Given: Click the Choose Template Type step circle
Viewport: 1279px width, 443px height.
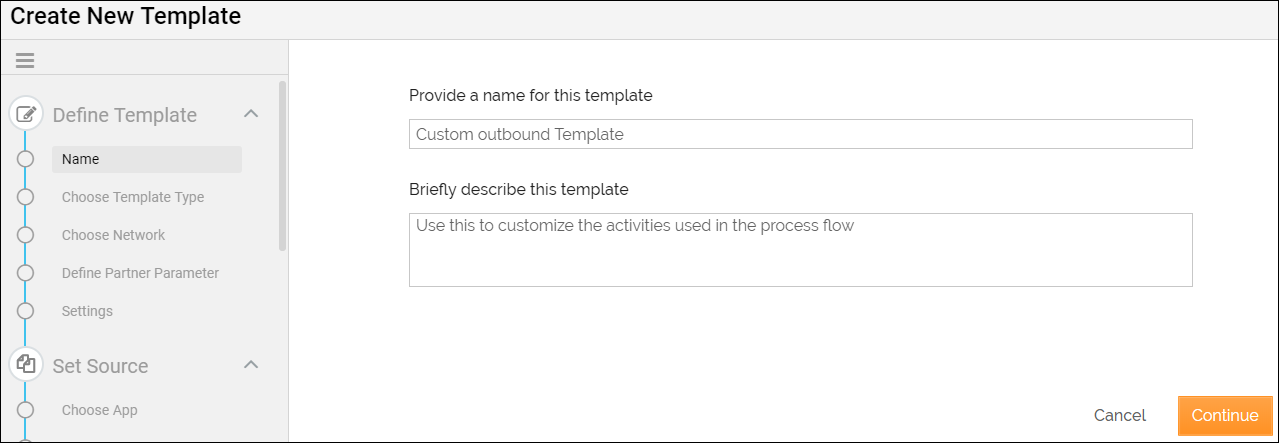Looking at the screenshot, I should coord(26,197).
